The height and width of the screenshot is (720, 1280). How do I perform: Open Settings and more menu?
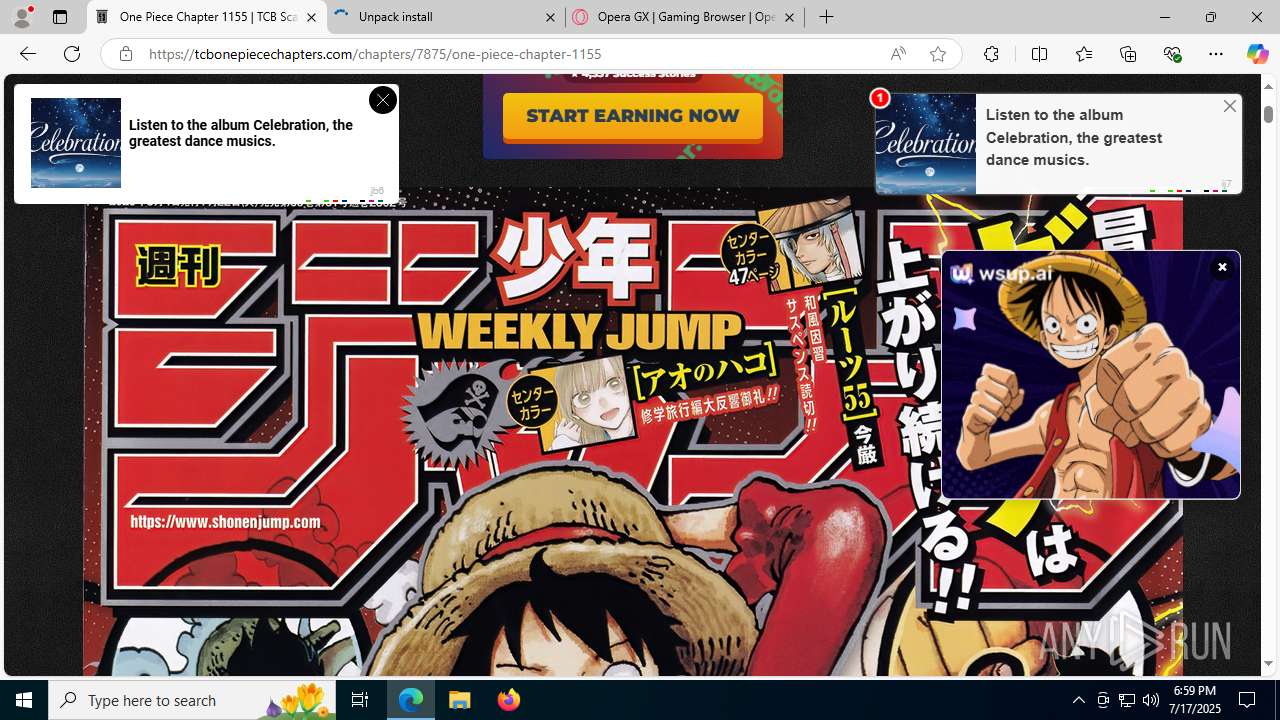coord(1216,54)
